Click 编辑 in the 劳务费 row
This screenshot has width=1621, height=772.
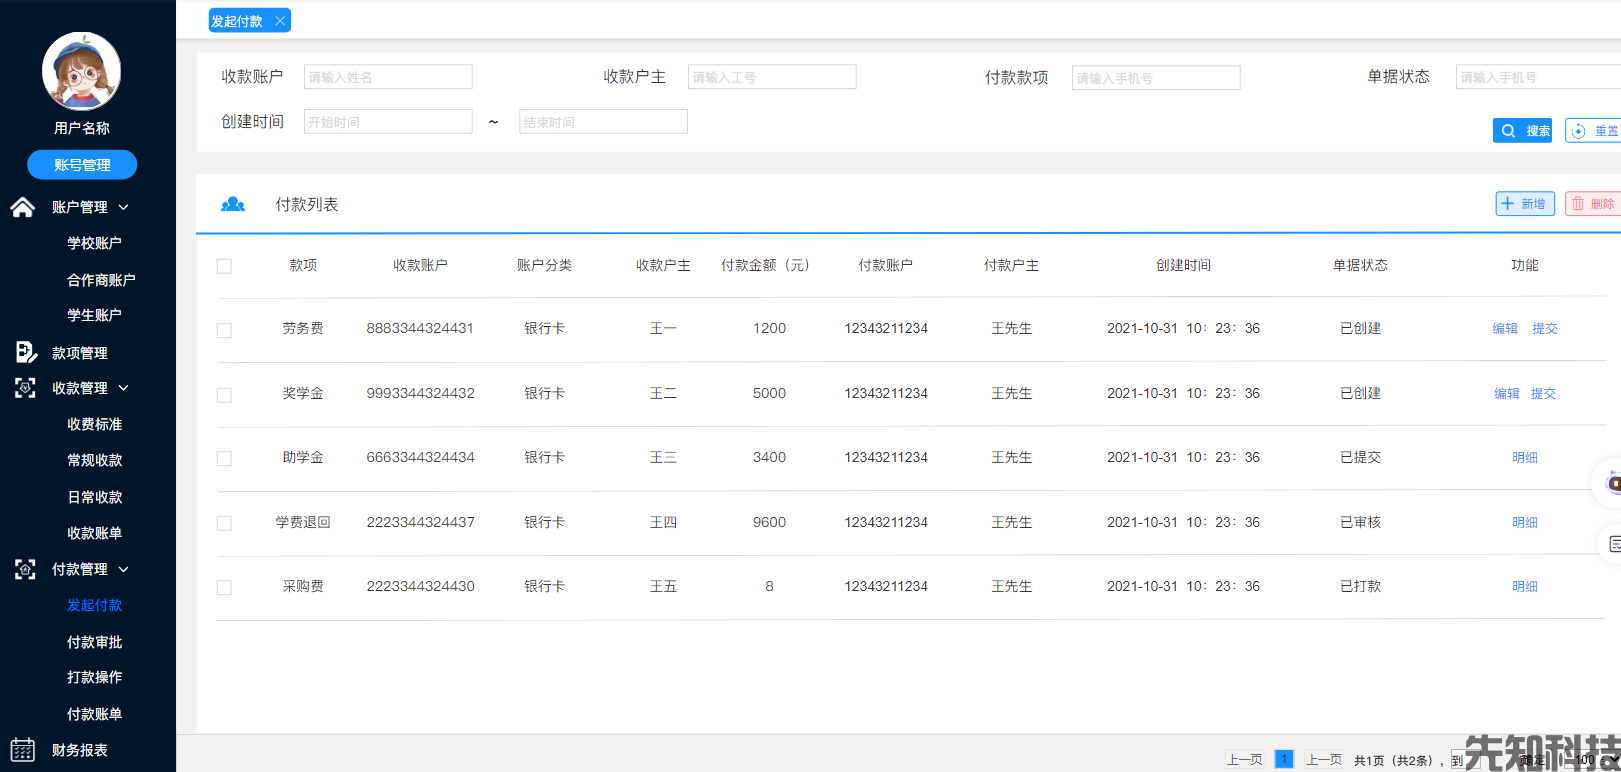coord(1505,328)
